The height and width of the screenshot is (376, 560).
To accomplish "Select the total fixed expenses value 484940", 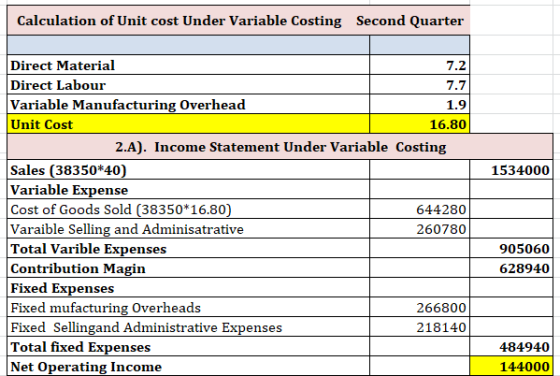I will click(x=511, y=346).
